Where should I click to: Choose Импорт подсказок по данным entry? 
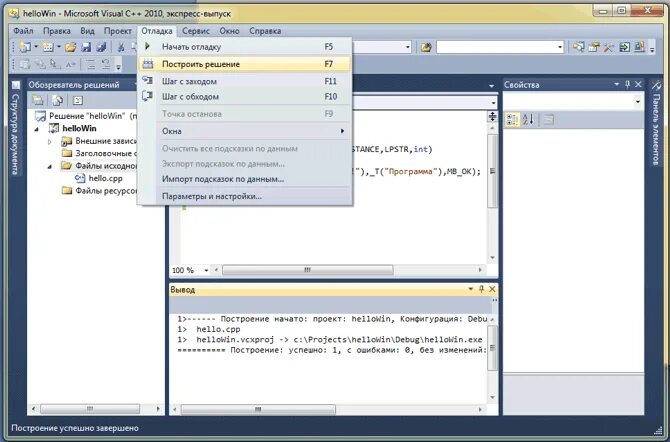(x=245, y=179)
